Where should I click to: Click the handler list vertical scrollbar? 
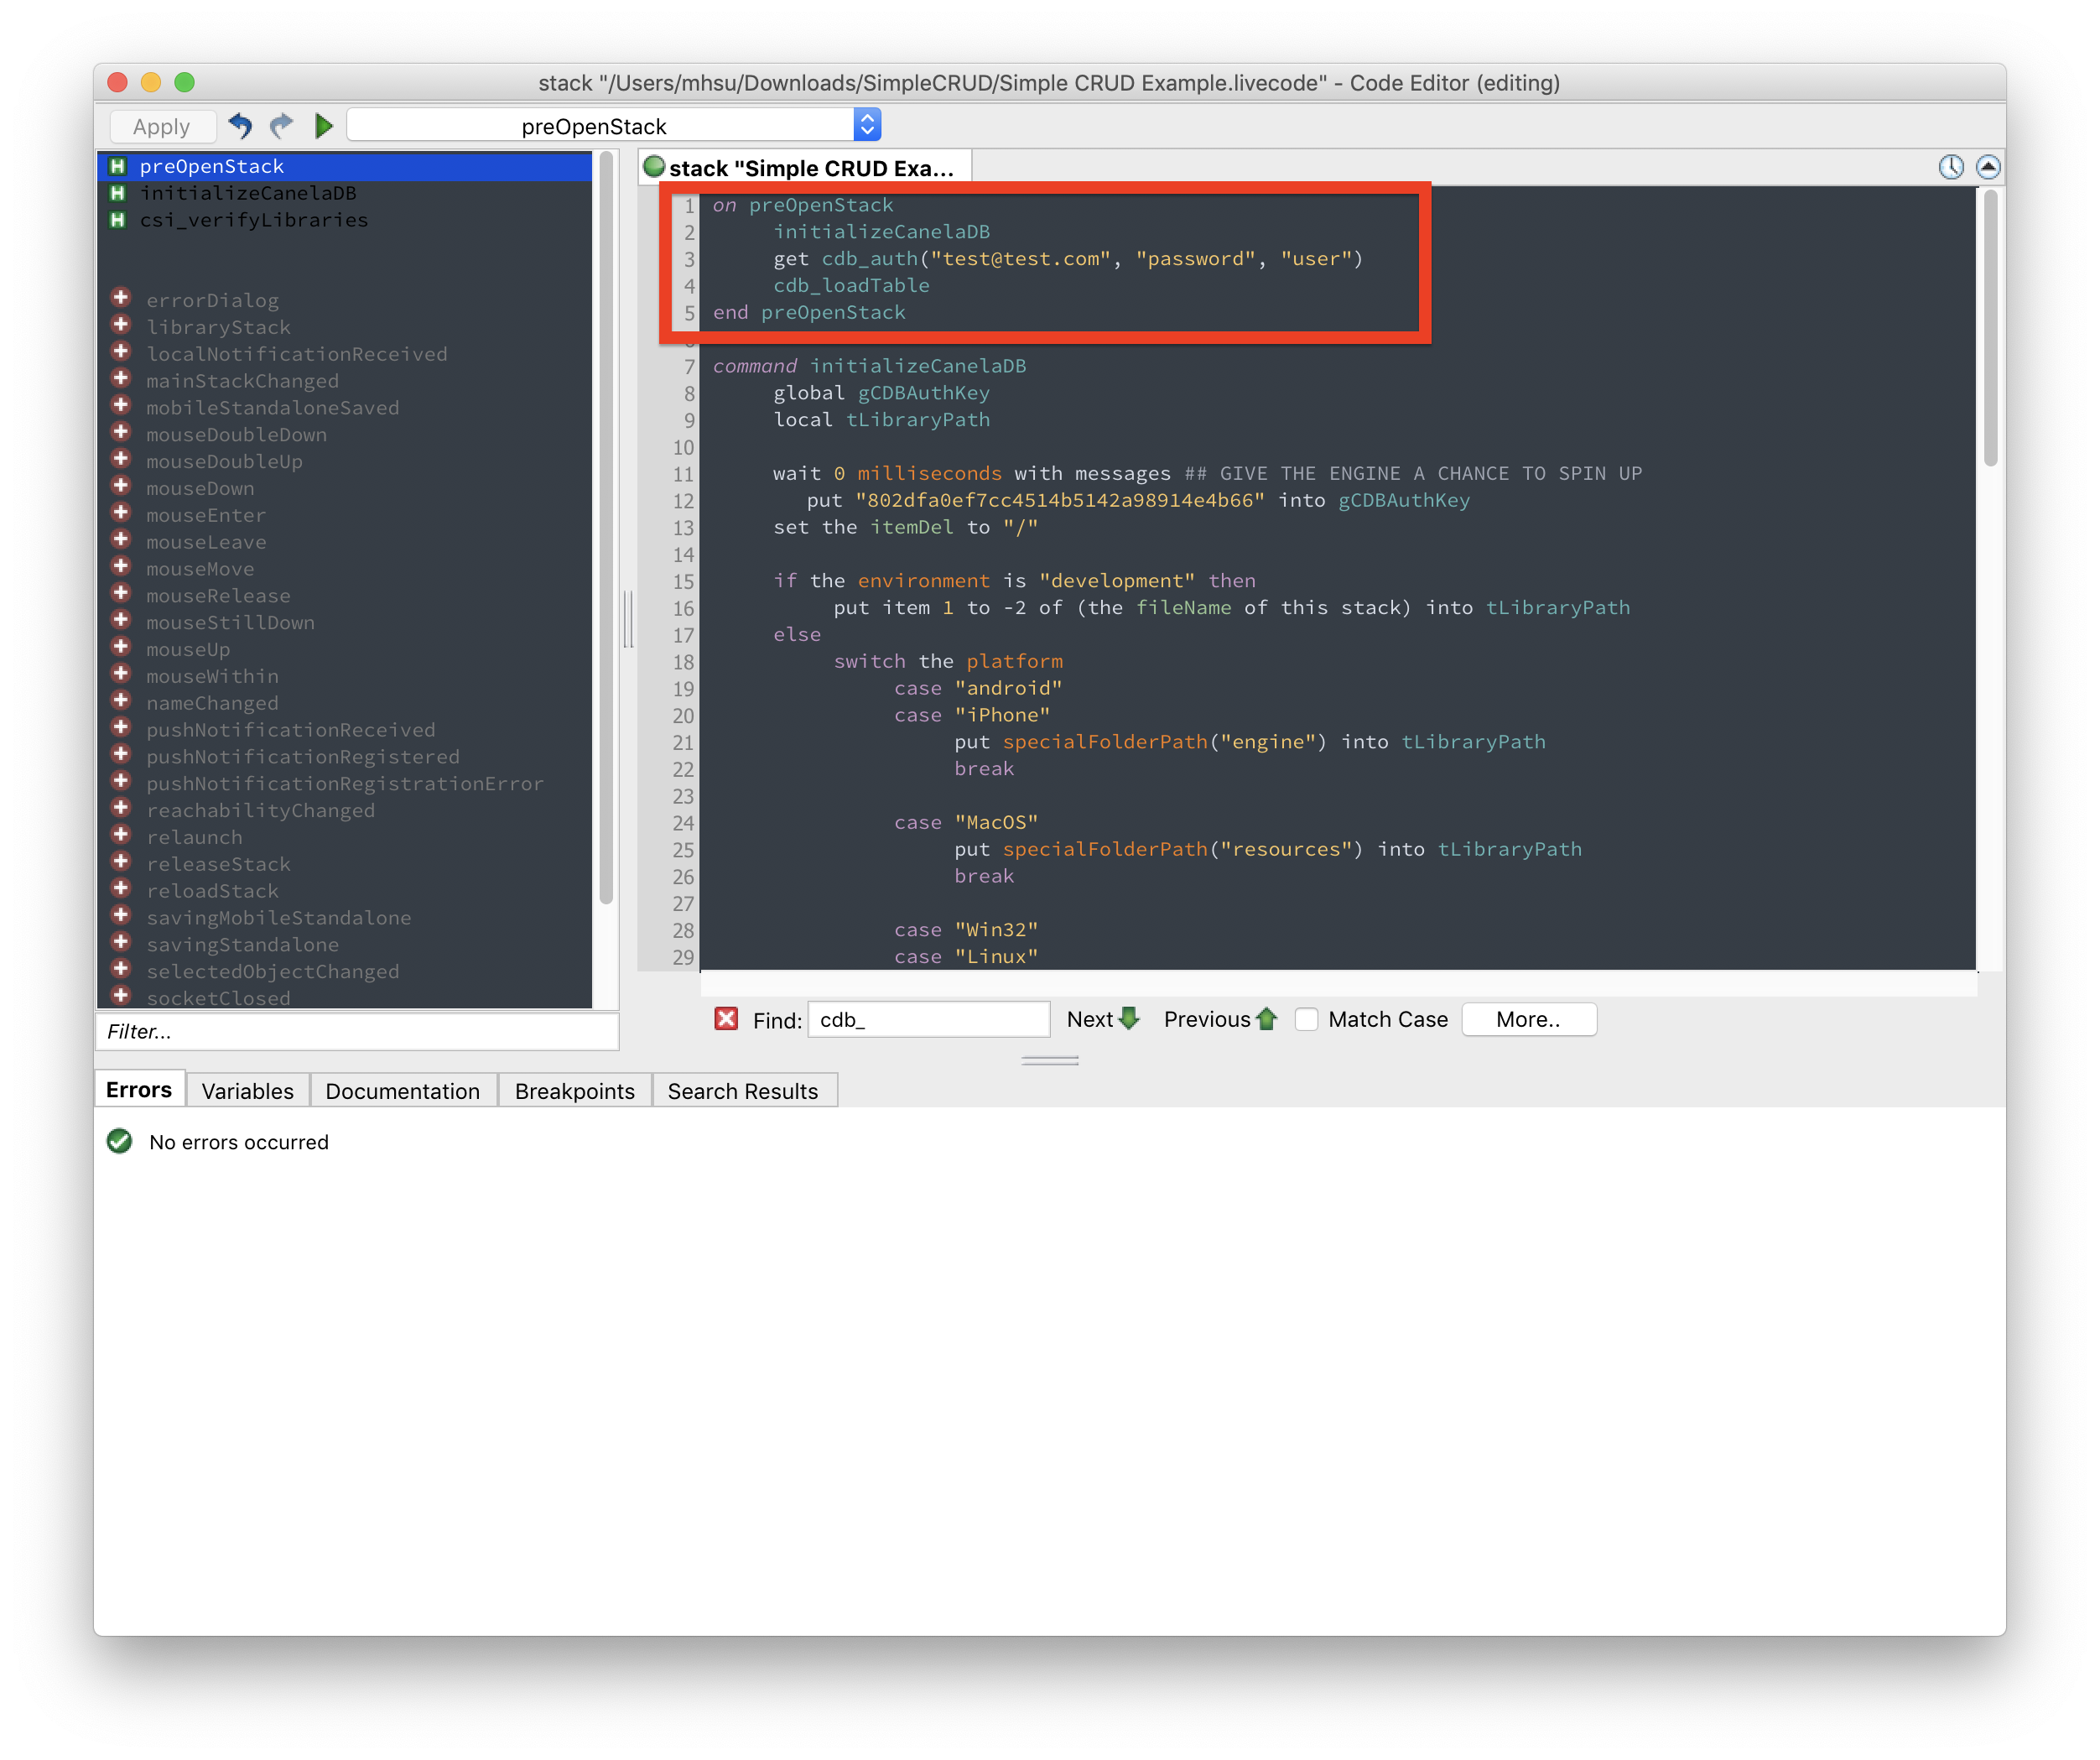[606, 528]
